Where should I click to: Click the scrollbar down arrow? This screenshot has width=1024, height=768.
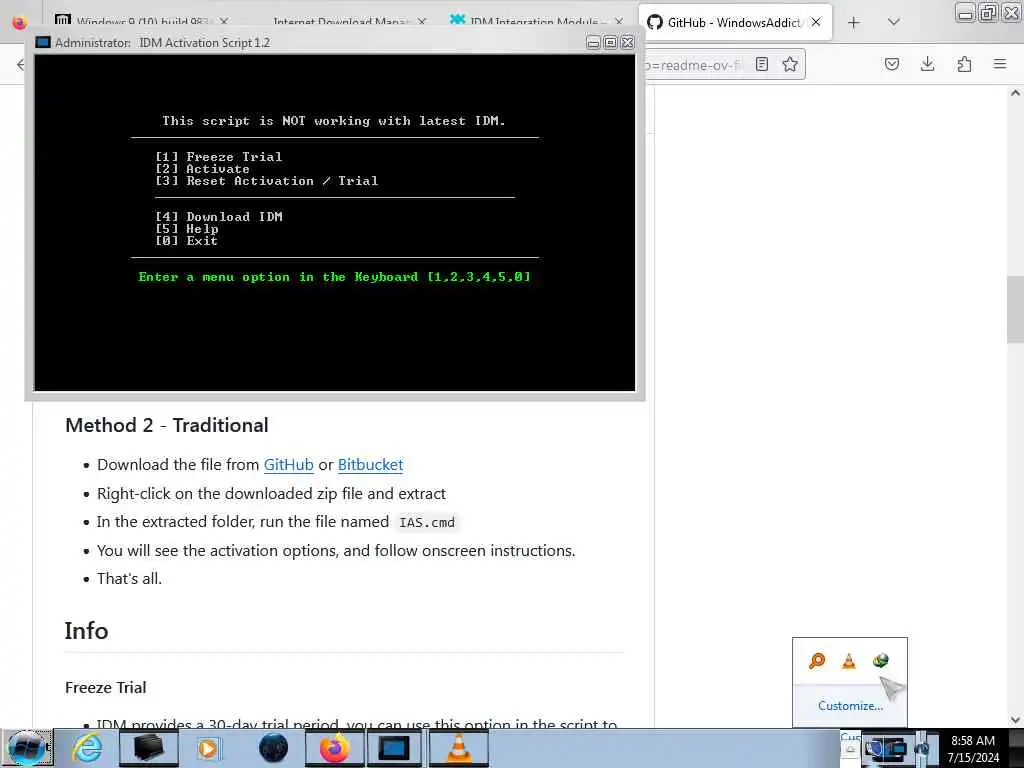click(1015, 720)
